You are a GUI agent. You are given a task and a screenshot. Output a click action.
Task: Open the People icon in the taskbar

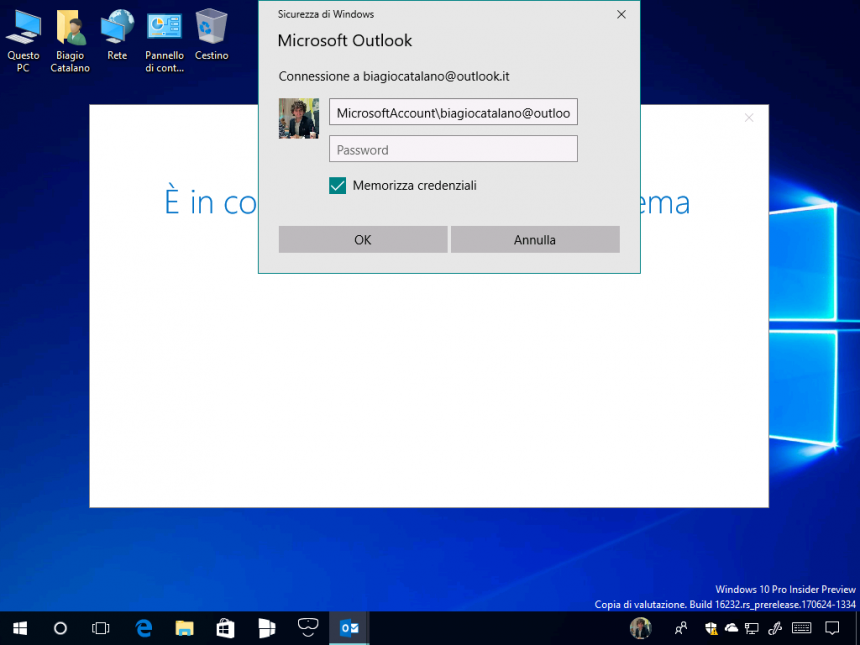(x=681, y=628)
